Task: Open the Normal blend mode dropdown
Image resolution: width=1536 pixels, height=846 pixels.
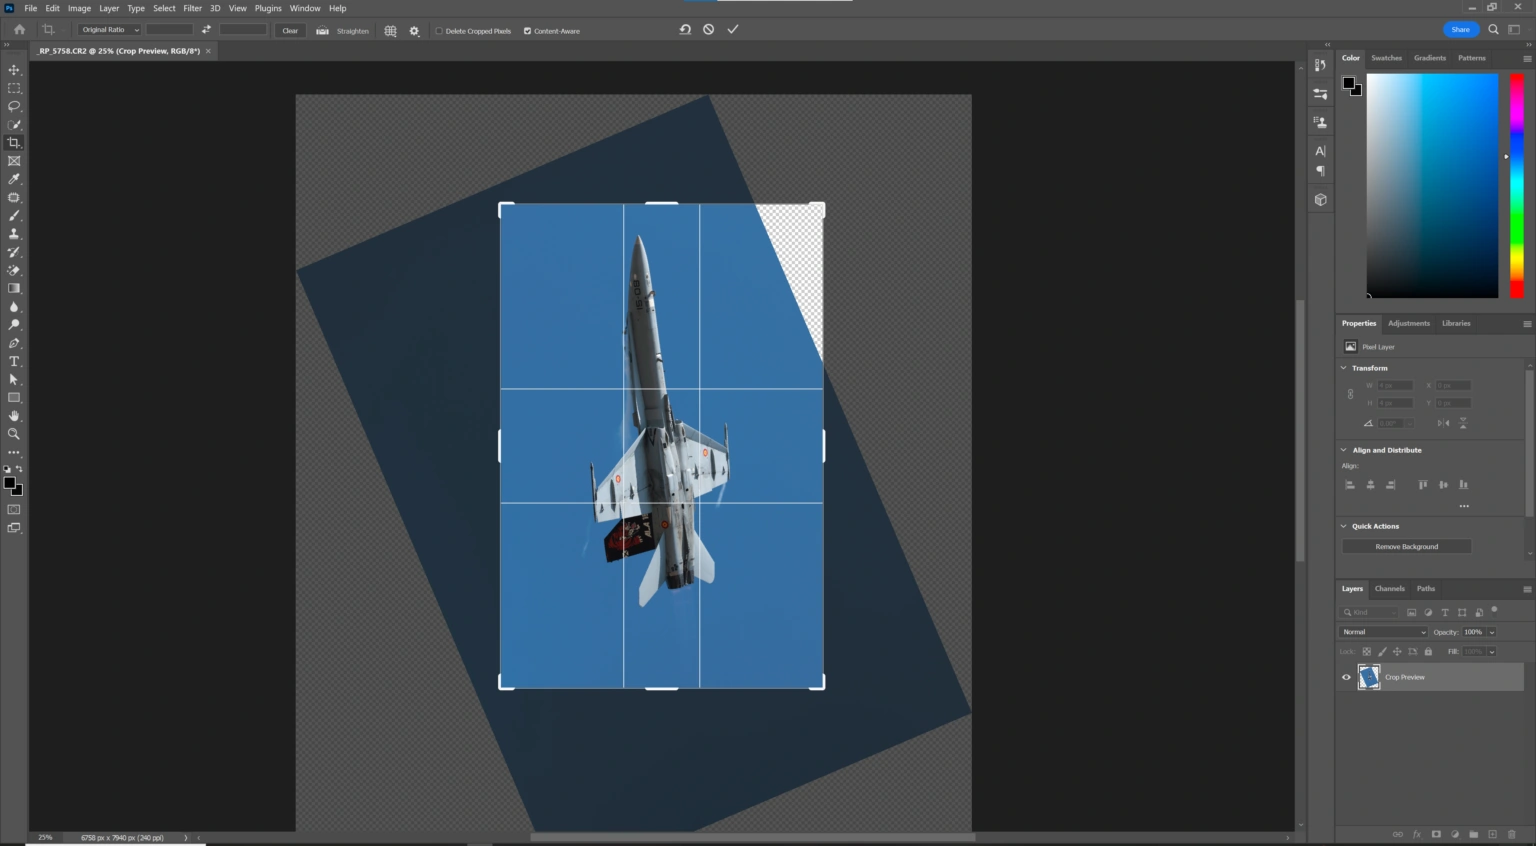Action: 1383,632
